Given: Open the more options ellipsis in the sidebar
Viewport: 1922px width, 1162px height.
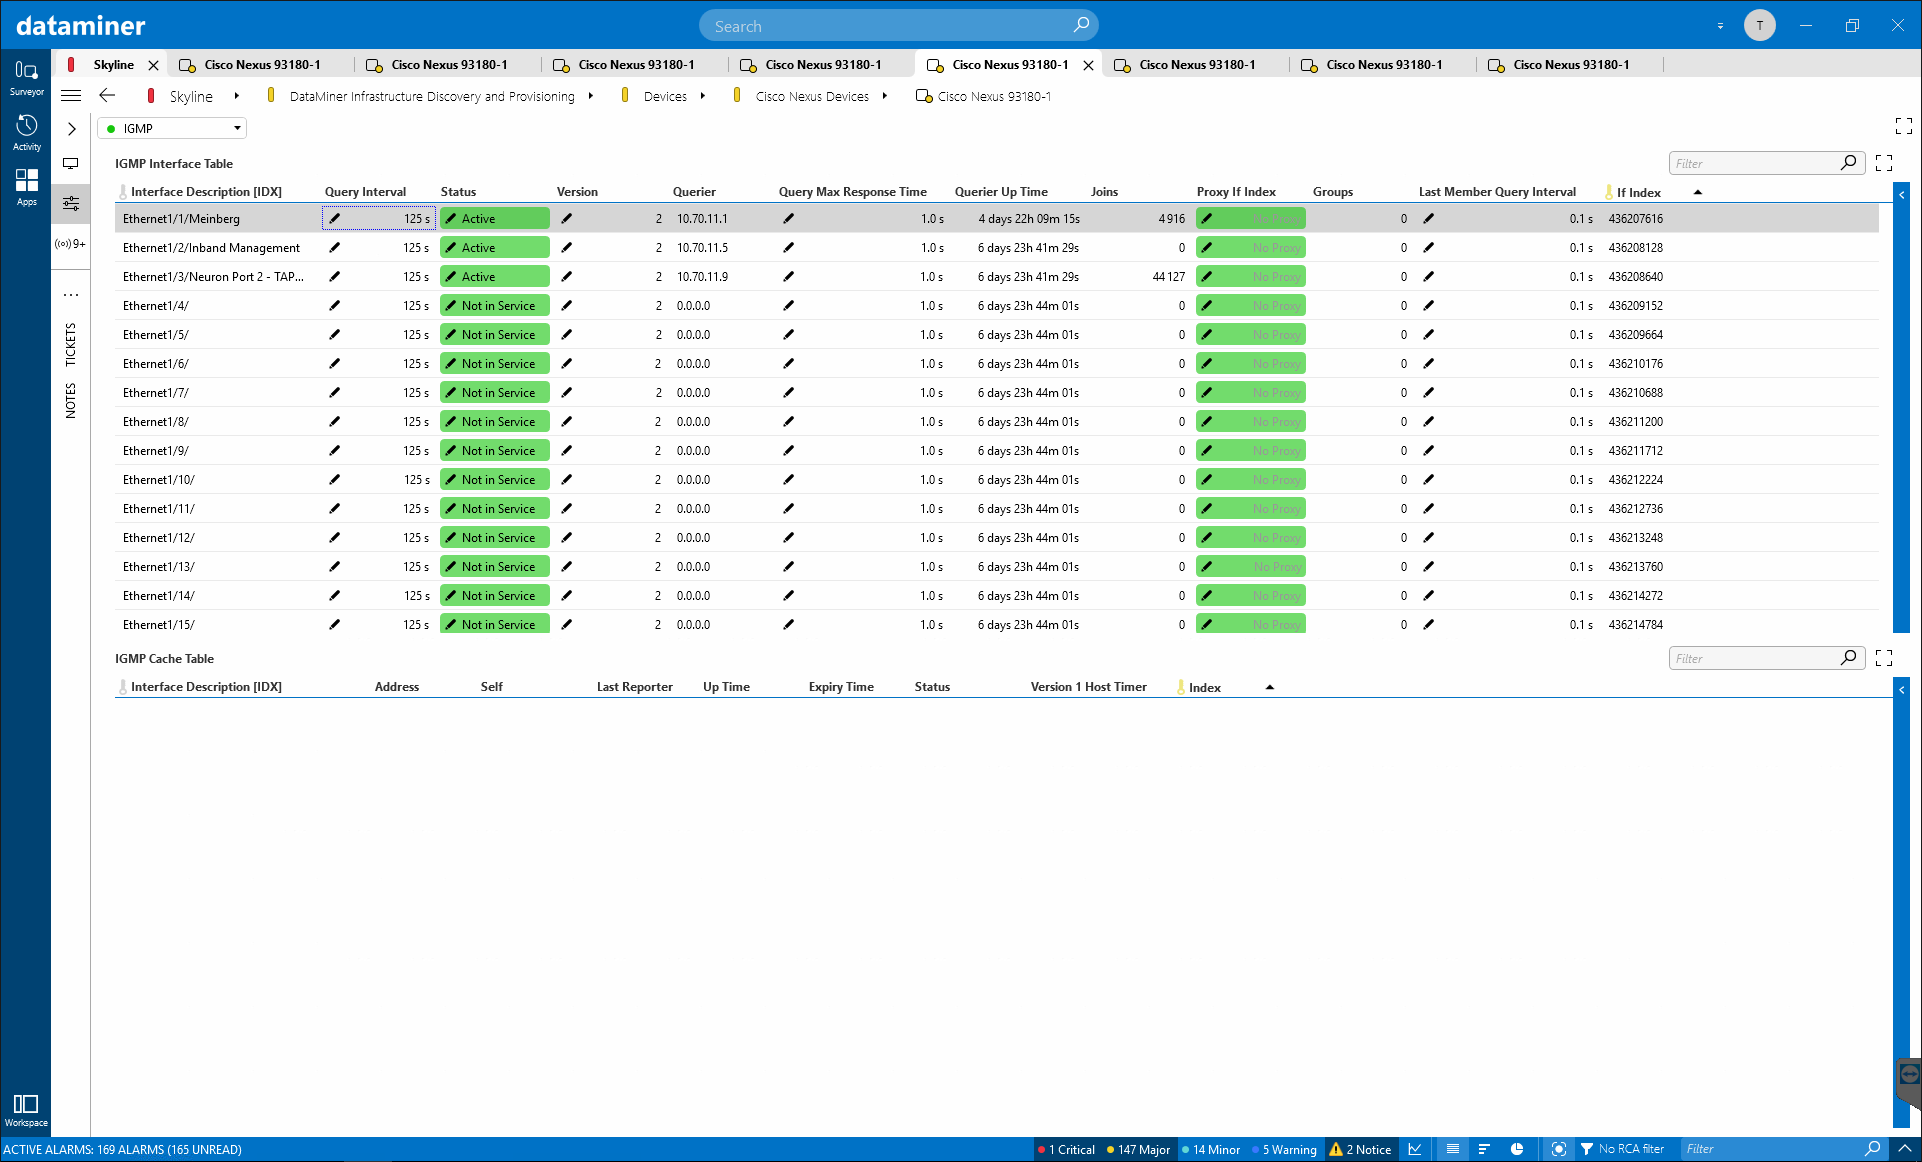Looking at the screenshot, I should (x=71, y=295).
